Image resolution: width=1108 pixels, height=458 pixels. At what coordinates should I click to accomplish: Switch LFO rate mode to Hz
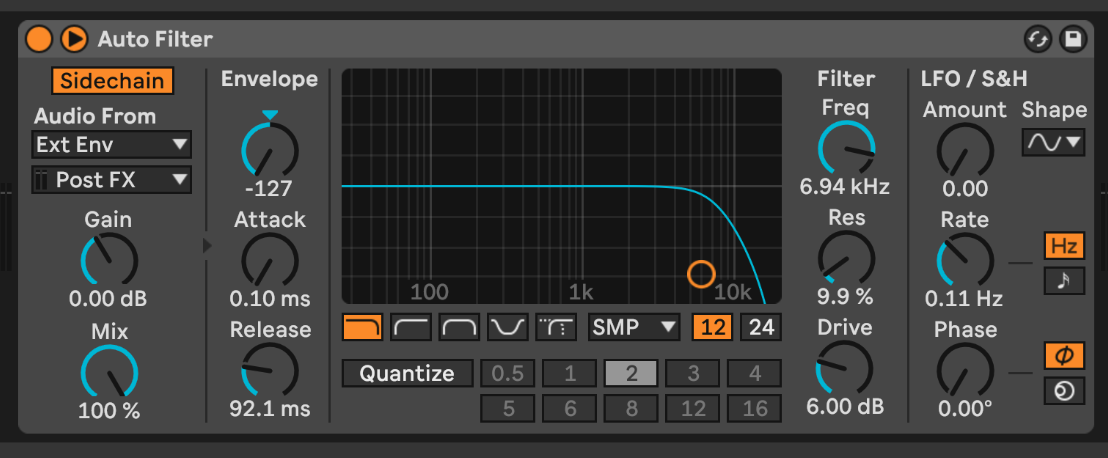tap(1064, 246)
